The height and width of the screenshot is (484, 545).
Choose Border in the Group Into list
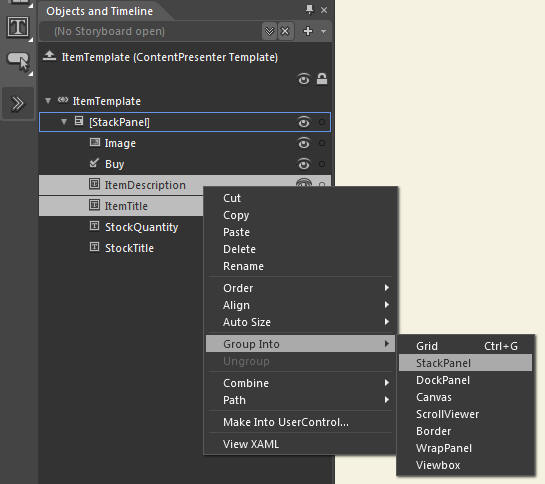[x=433, y=431]
